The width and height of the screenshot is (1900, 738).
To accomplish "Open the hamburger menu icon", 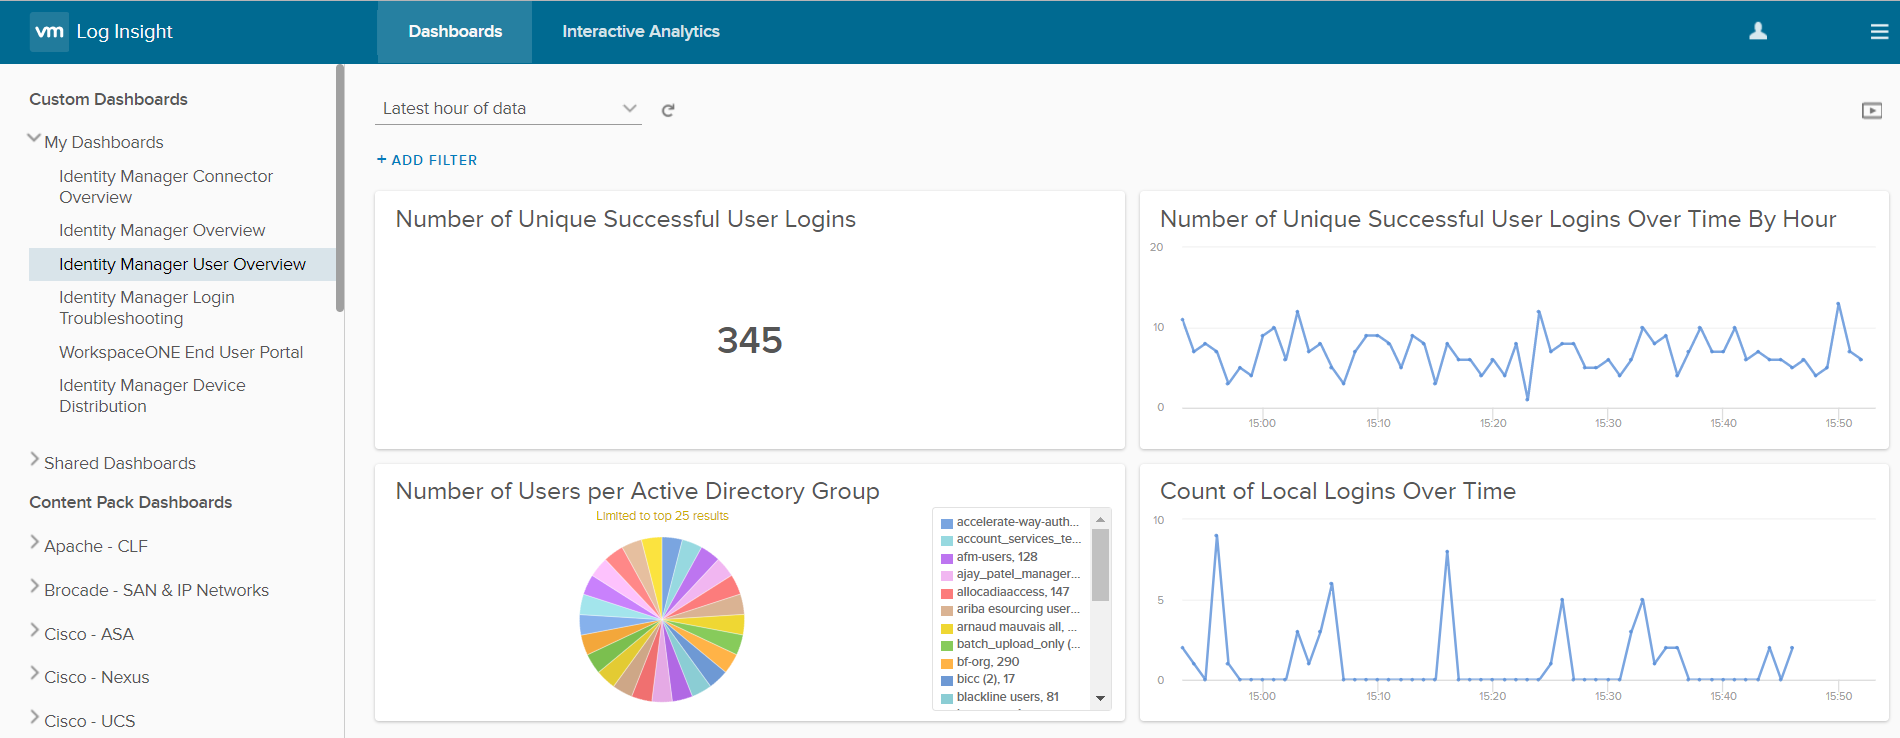I will tap(1879, 32).
